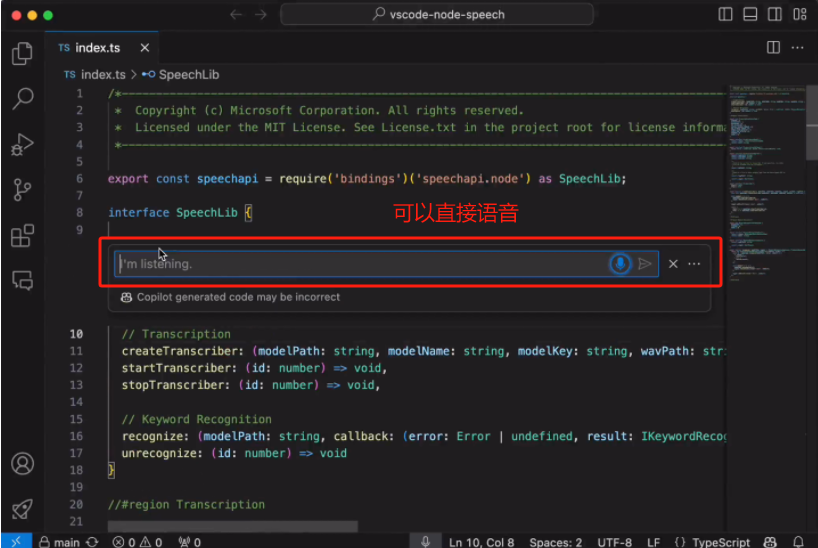Click the send arrow in inline chat
818x548 pixels.
[645, 264]
